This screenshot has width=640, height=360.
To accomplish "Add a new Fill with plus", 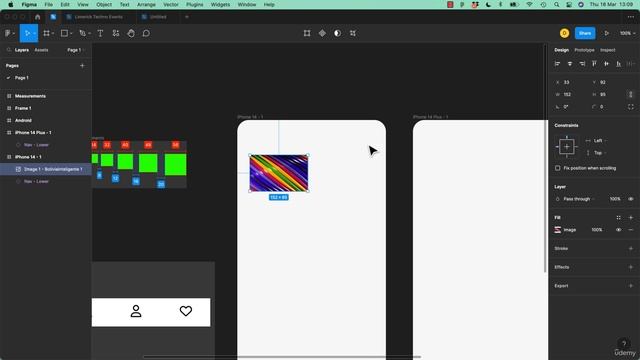I will click(631, 218).
